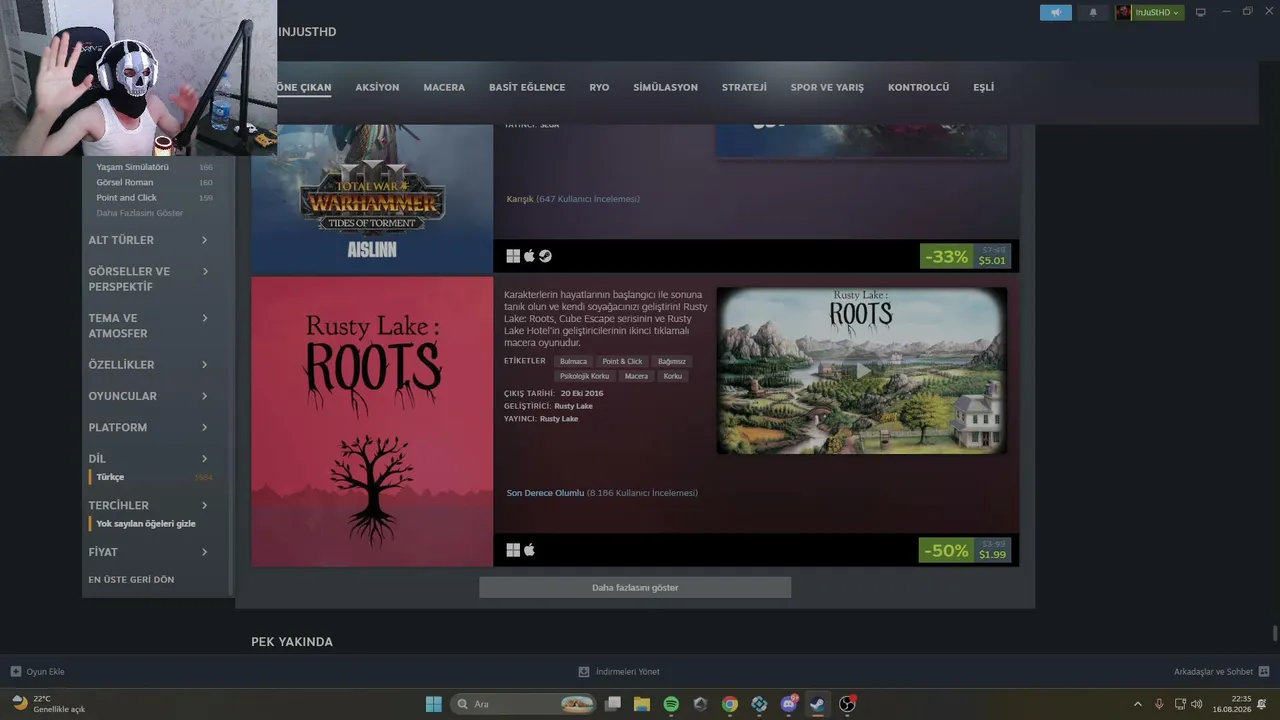Image resolution: width=1280 pixels, height=720 pixels.
Task: Open the KONTROLCÜ category tab
Action: (x=918, y=87)
